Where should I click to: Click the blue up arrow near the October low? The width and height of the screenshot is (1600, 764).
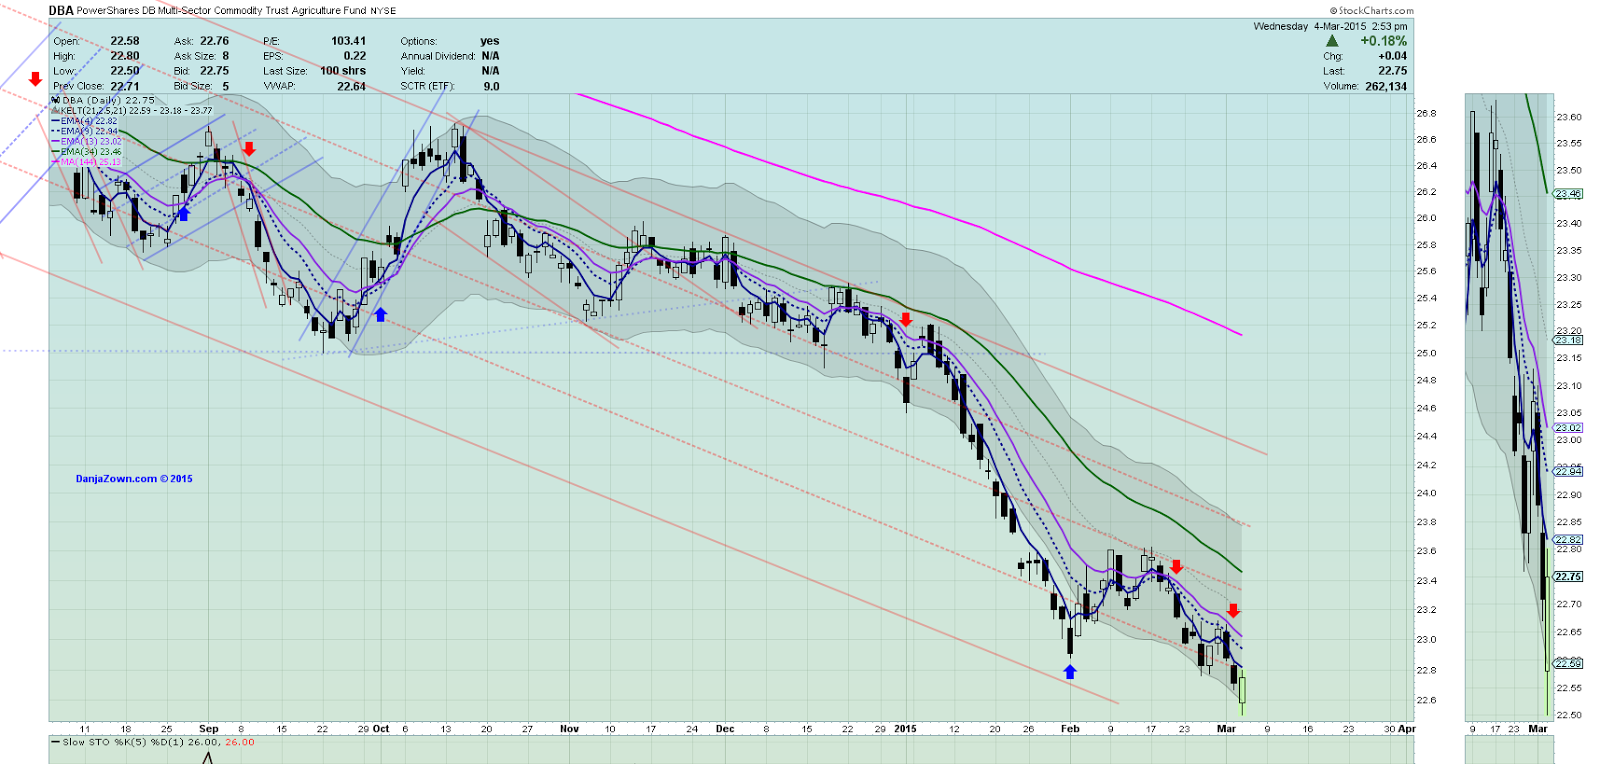(380, 314)
